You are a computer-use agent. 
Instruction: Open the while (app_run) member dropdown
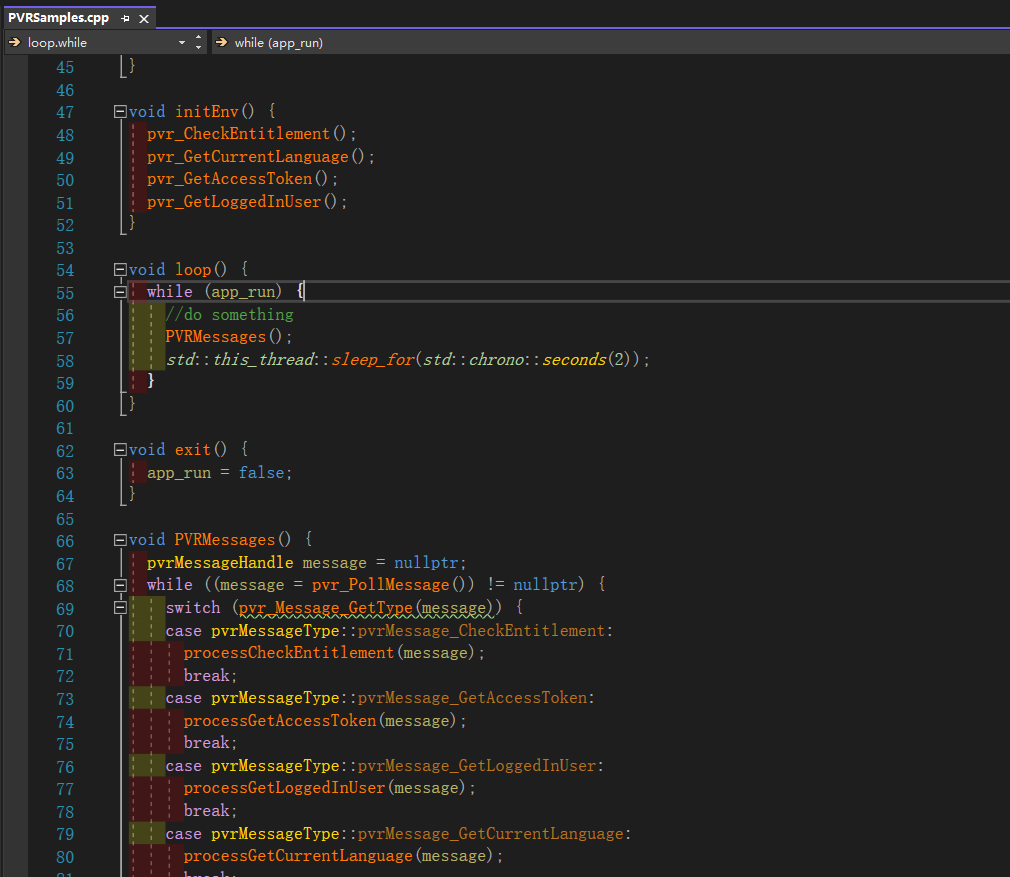click(611, 42)
